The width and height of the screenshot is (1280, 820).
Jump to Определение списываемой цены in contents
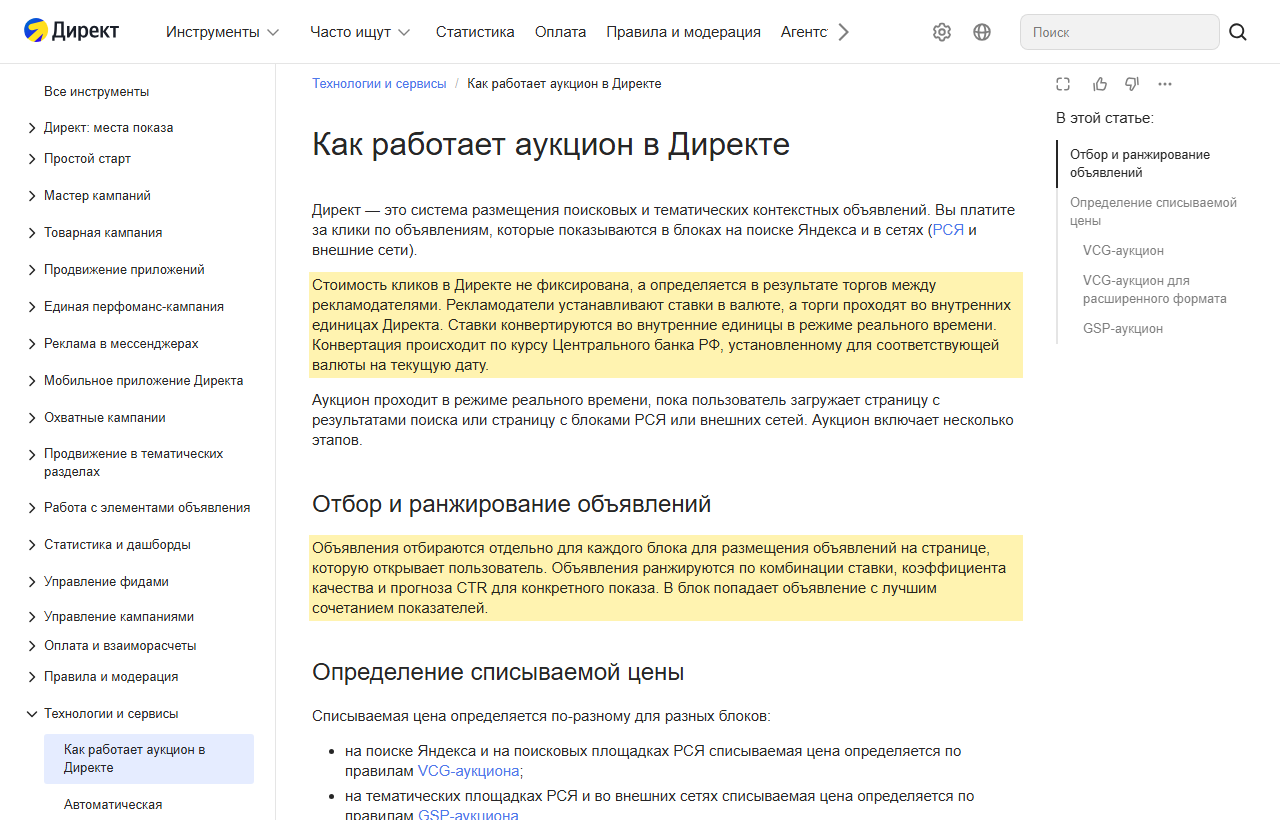point(1153,212)
